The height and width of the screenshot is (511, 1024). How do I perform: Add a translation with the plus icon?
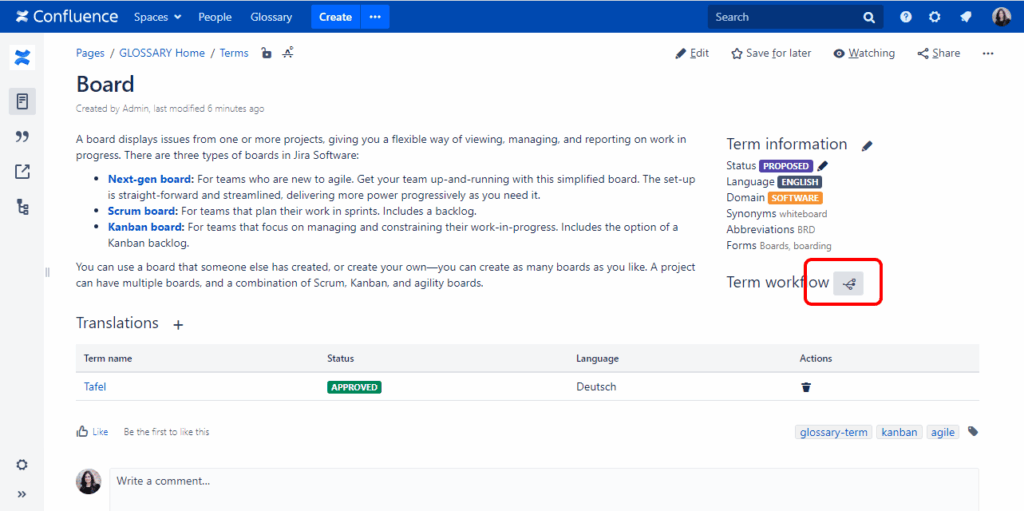click(178, 324)
